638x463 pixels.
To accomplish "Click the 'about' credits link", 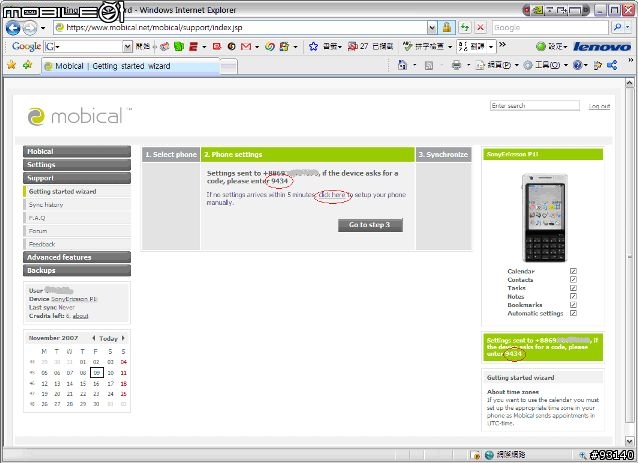I will click(x=81, y=316).
